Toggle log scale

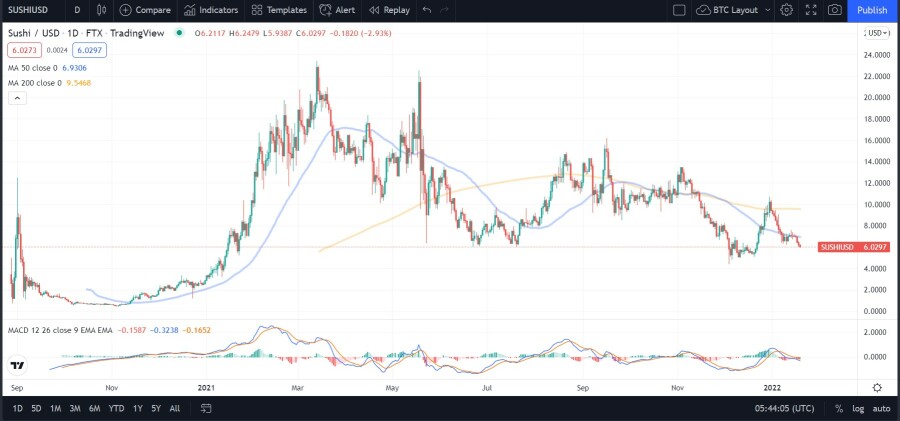pyautogui.click(x=858, y=408)
